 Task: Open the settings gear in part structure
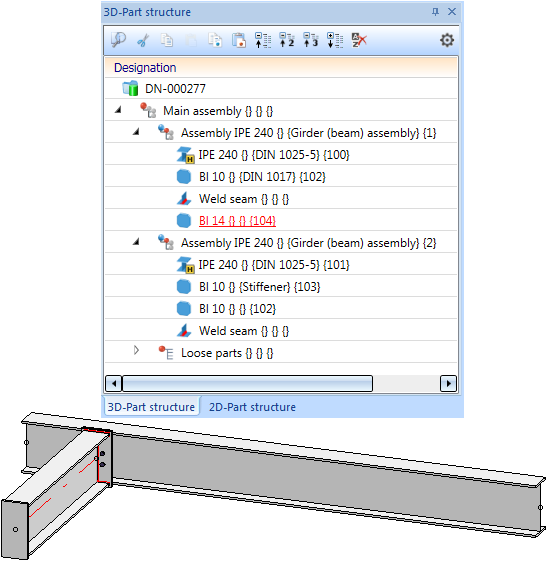(x=447, y=40)
